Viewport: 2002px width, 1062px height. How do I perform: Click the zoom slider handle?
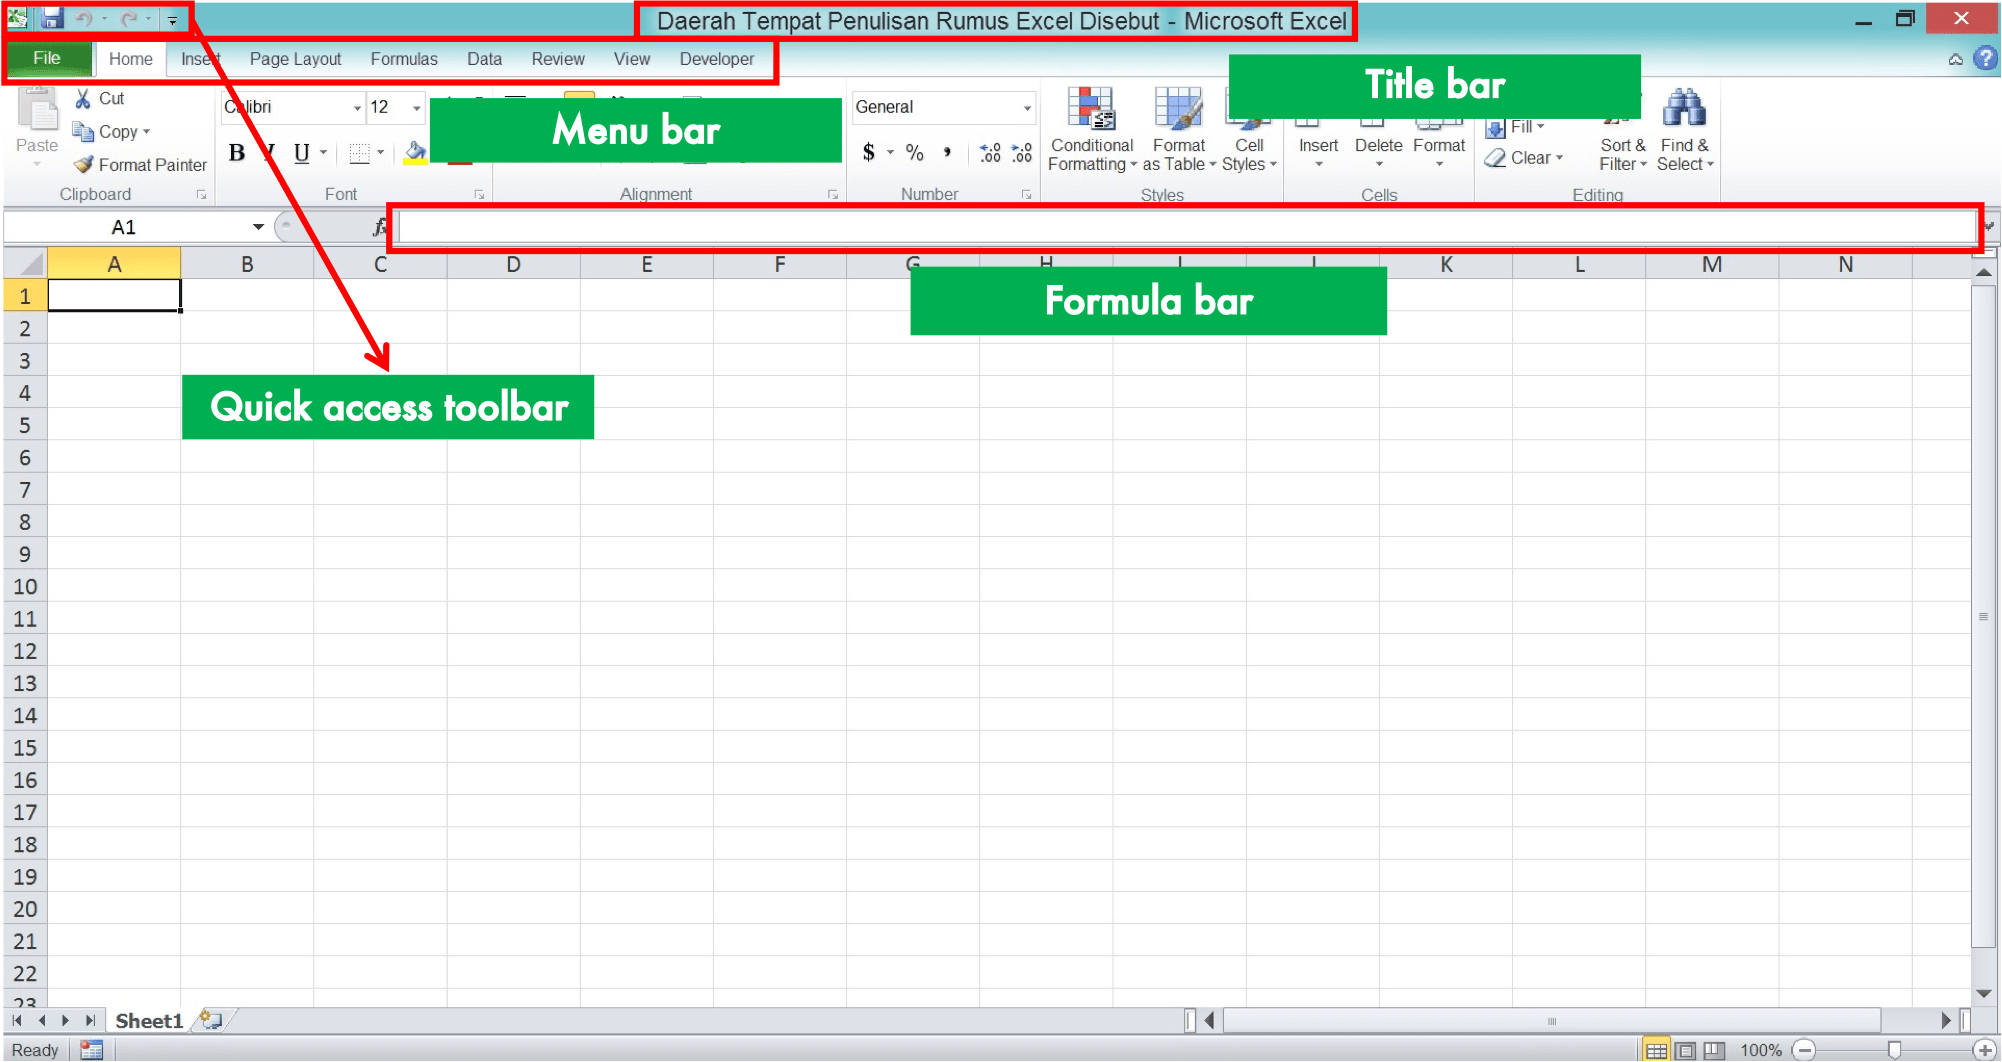1894,1050
